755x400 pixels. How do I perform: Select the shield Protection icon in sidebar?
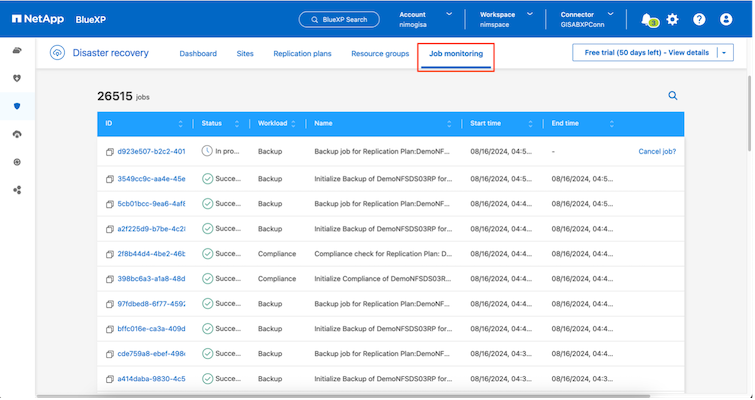[17, 106]
